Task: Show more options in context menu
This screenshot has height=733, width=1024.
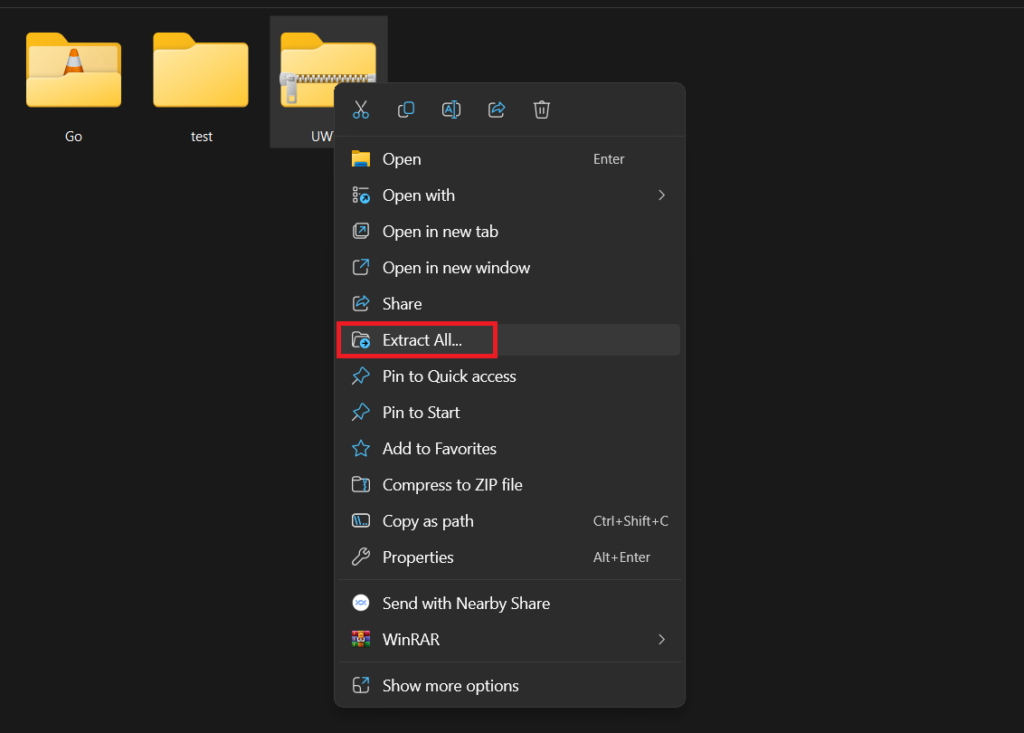Action: pyautogui.click(x=450, y=686)
